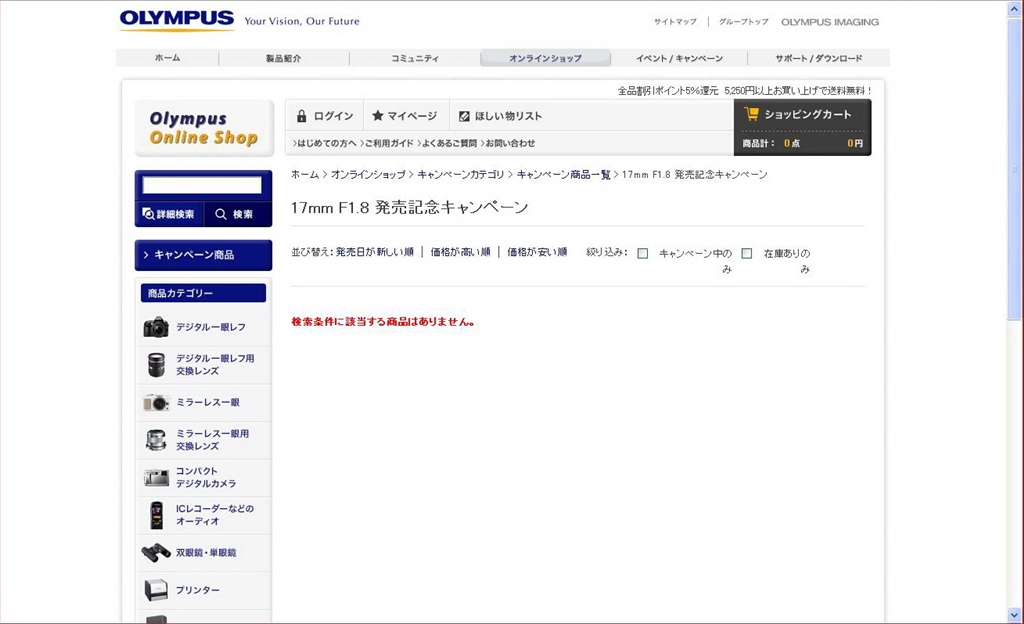Click the ミラーレス一眼用交換レンズ lens icon

pyautogui.click(x=156, y=440)
